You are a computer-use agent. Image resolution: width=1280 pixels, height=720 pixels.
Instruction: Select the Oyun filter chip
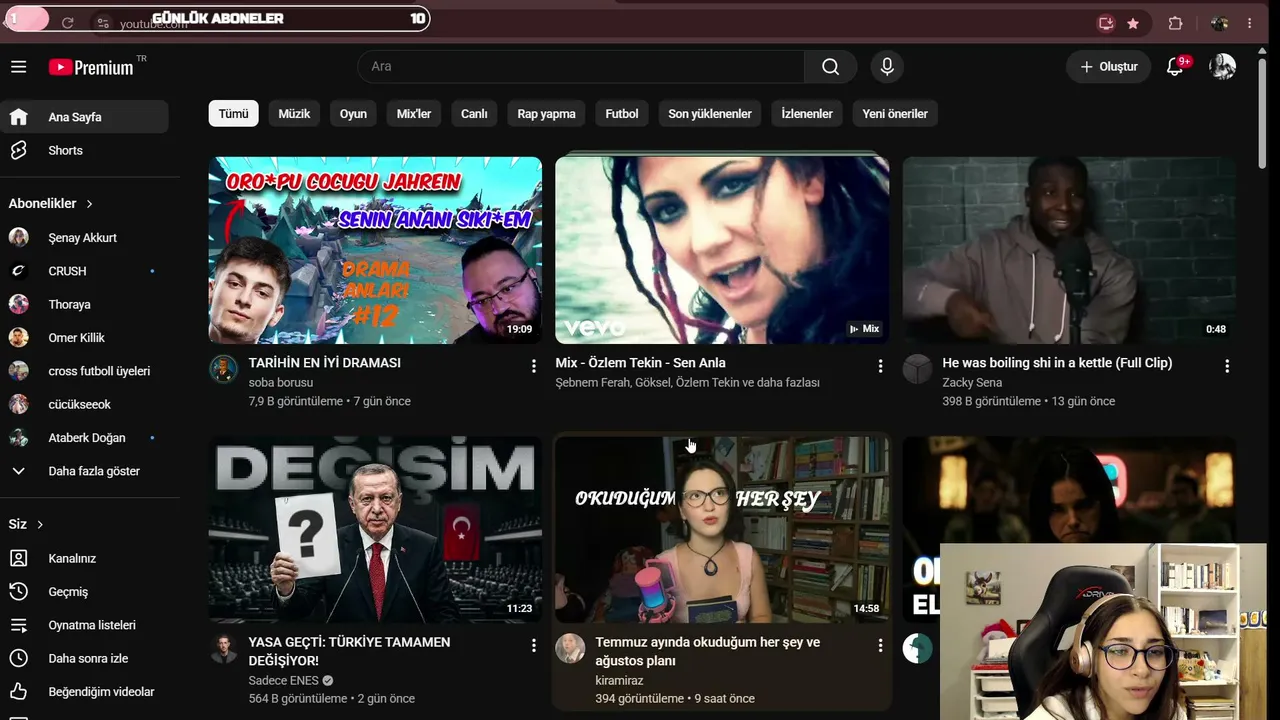tap(353, 114)
